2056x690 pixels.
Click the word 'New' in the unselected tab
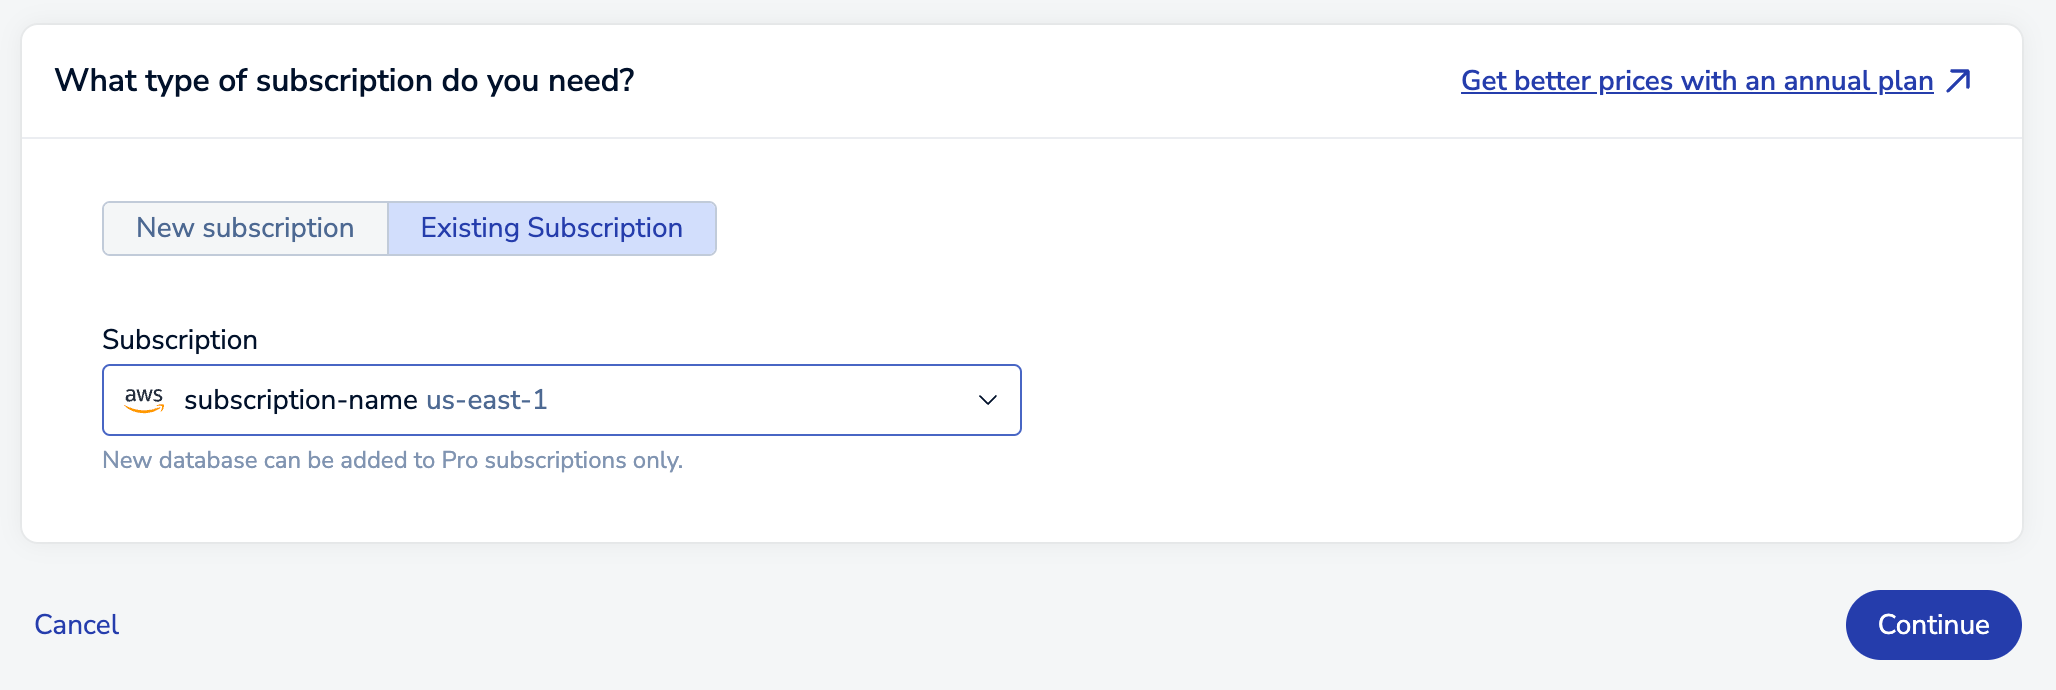165,228
